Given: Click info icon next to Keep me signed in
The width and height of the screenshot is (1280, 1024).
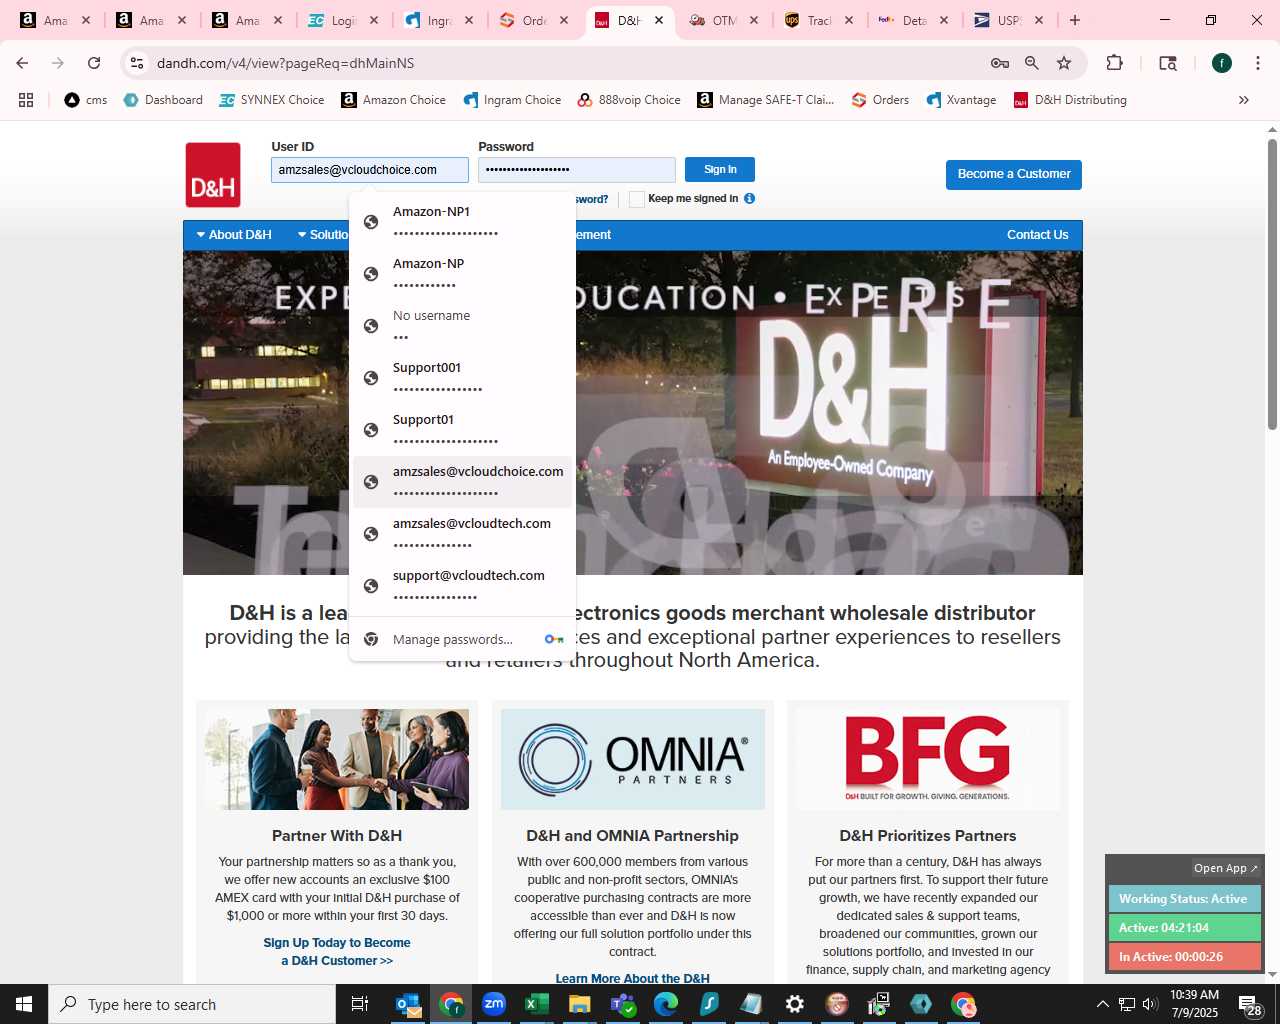Looking at the screenshot, I should [749, 198].
